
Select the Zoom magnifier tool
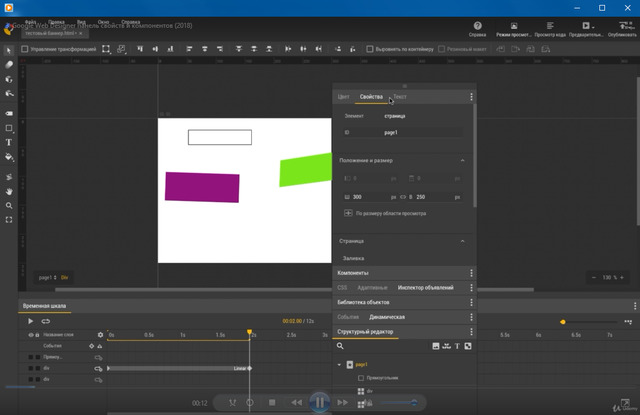(x=9, y=206)
